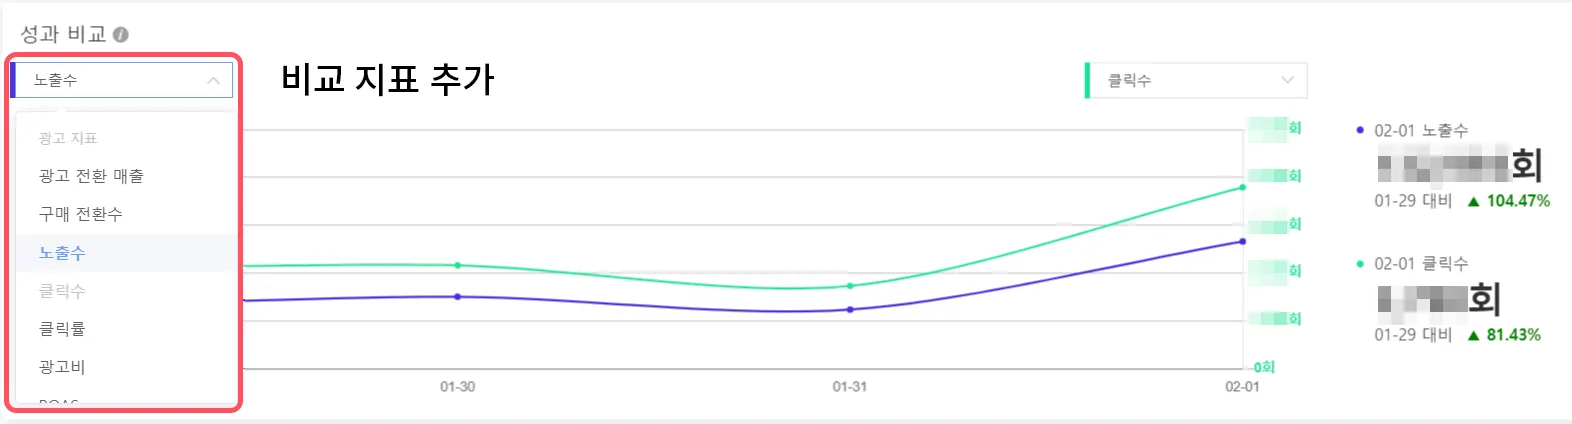Click the green legend dot for 02-01 클릭수
The width and height of the screenshot is (1572, 424).
[x=1360, y=264]
